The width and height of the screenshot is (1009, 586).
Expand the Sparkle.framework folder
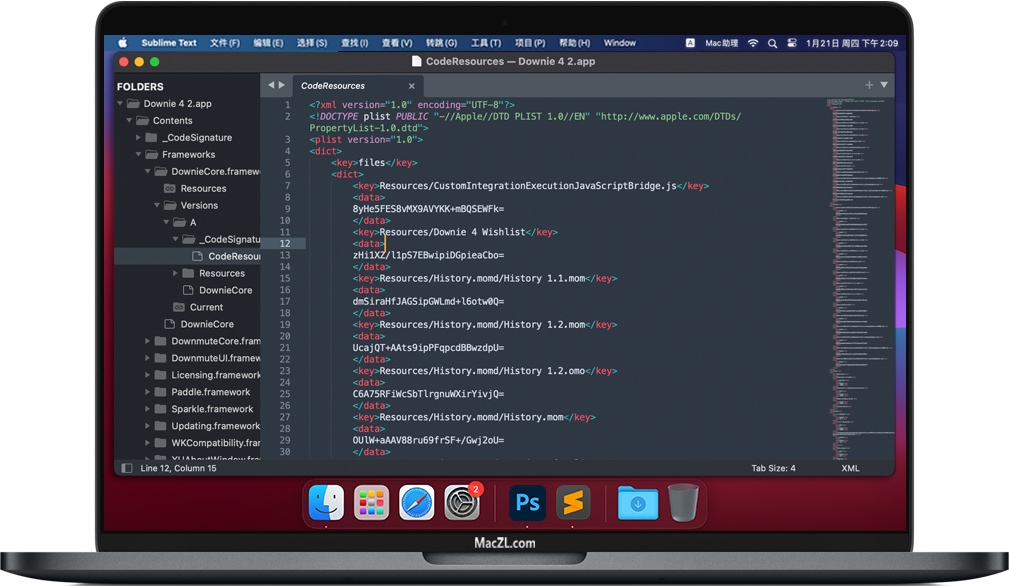coord(148,409)
